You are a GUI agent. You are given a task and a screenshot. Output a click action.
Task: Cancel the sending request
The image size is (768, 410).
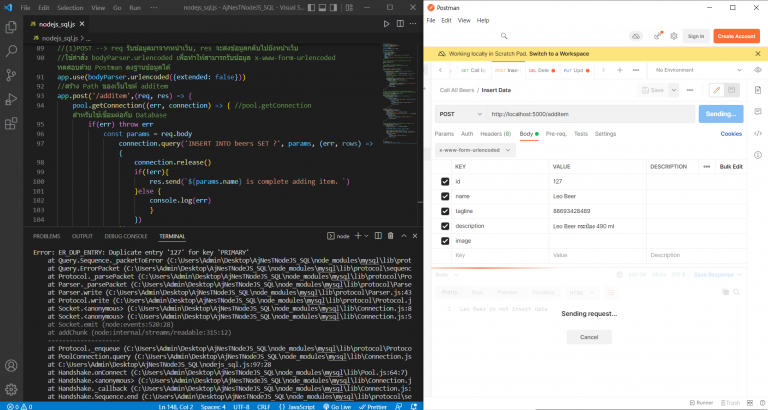589,337
